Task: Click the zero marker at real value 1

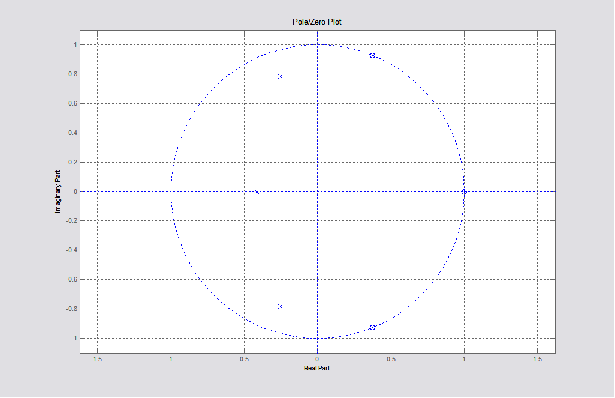Action: click(464, 192)
